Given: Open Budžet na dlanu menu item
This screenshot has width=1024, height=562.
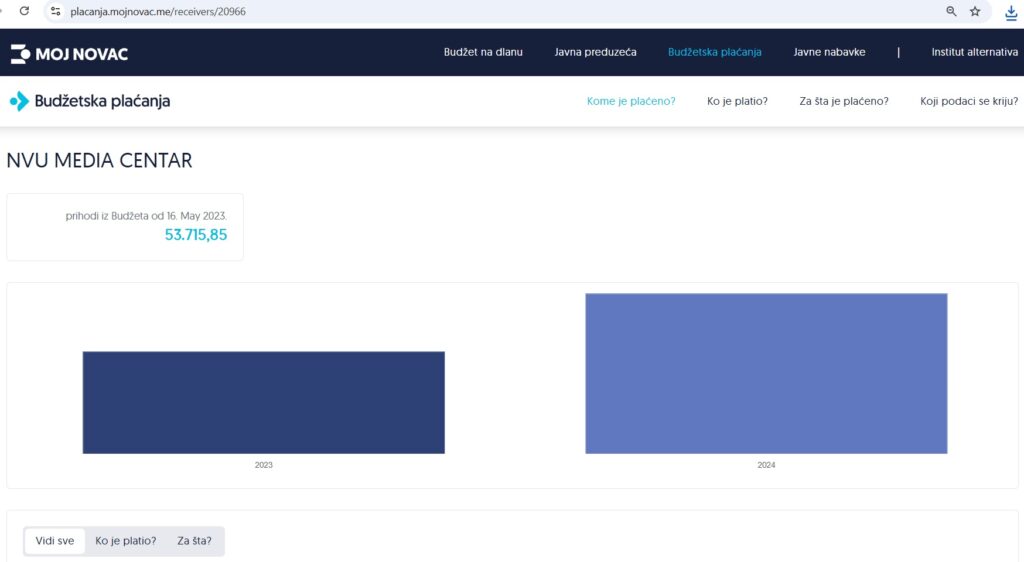Looking at the screenshot, I should (x=483, y=52).
